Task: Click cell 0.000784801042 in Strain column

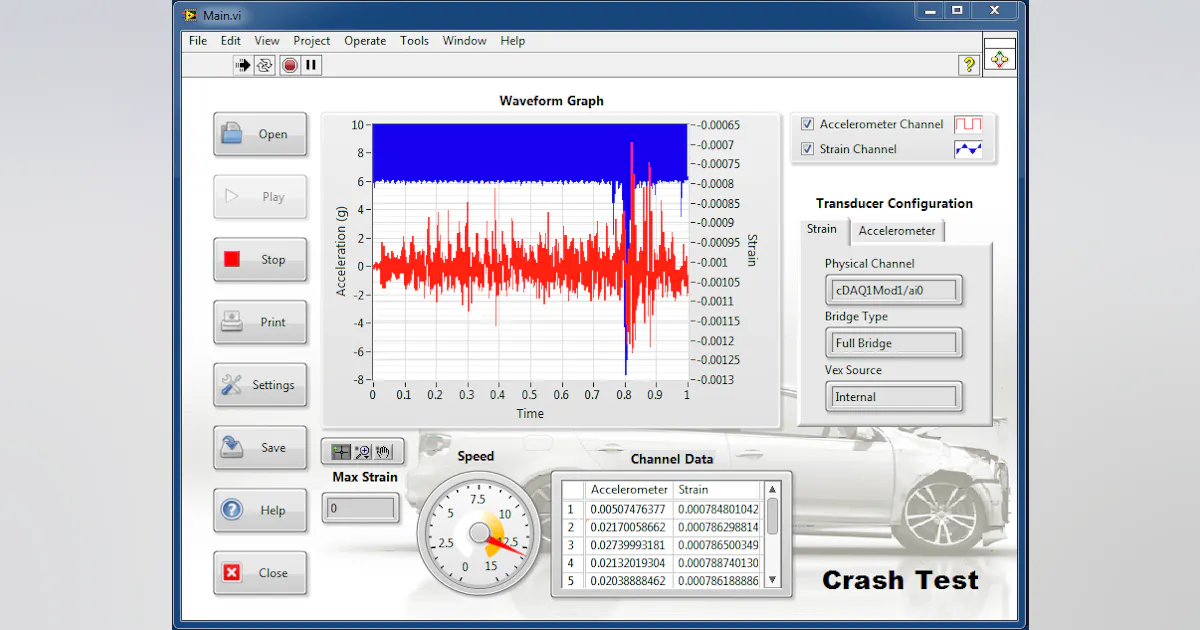Action: pos(719,509)
